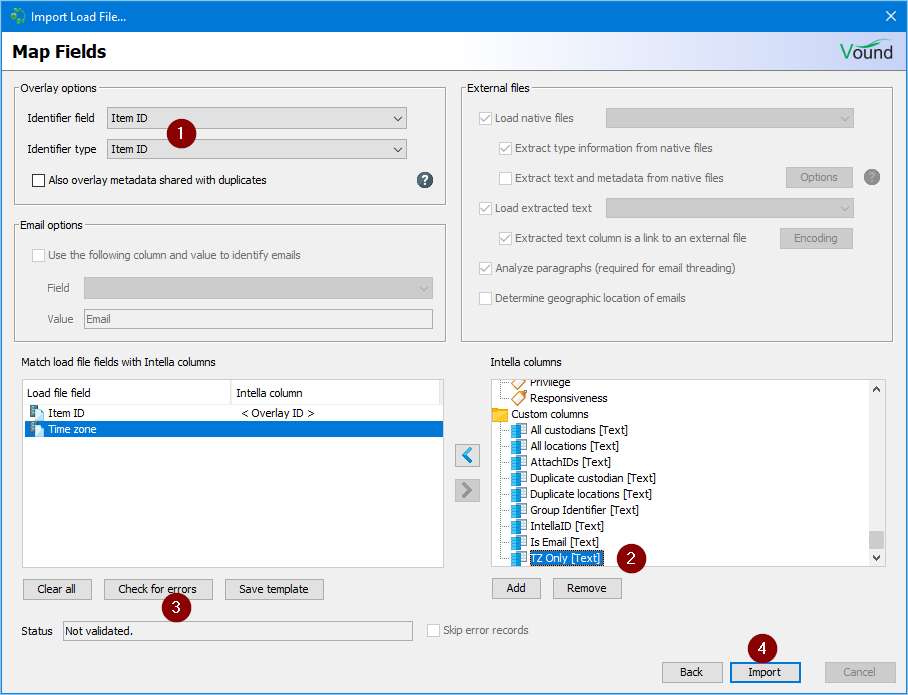
Task: Select Duplicate custodian [Text] column
Action: 593,478
